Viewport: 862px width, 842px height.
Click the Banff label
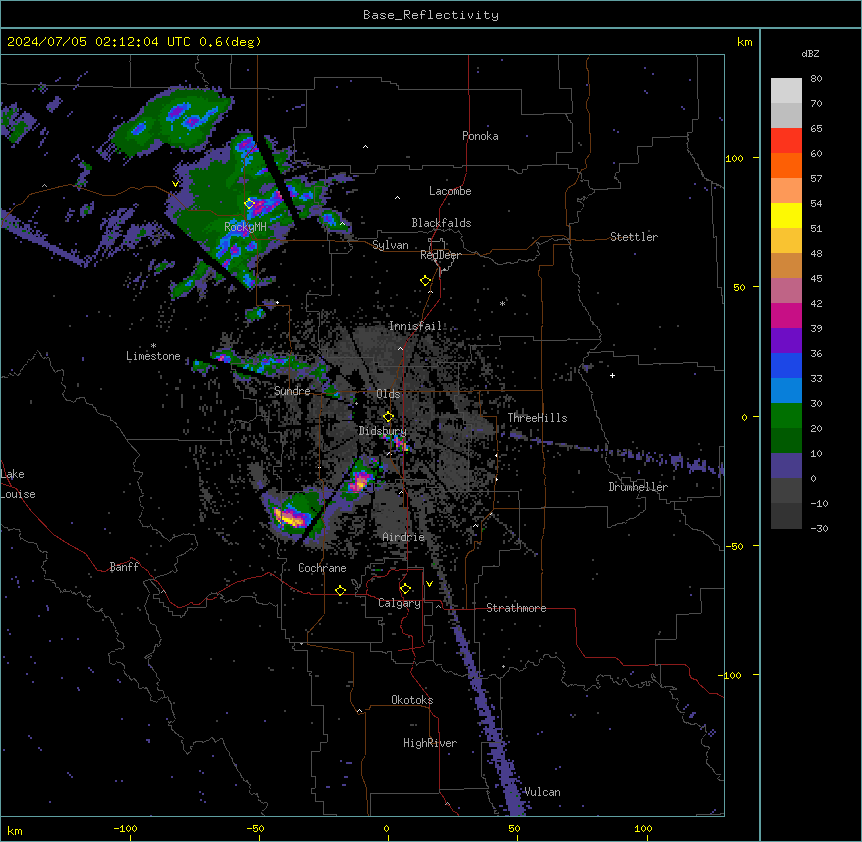pos(124,567)
